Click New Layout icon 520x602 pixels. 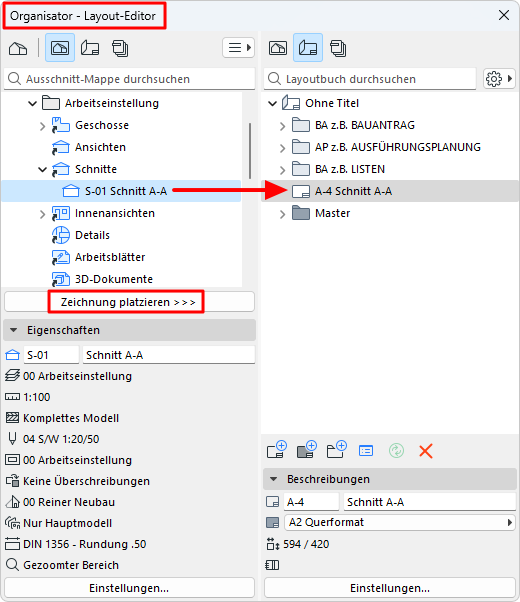click(277, 450)
